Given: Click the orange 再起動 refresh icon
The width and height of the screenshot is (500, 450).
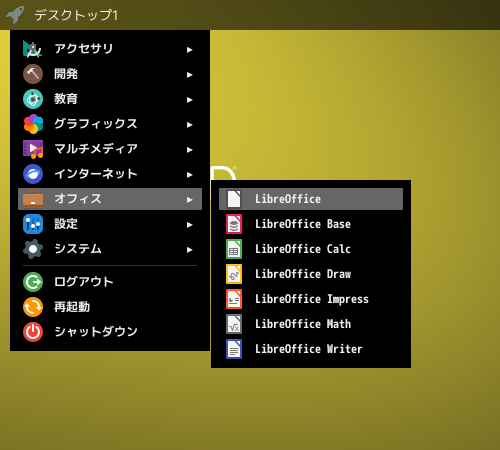Looking at the screenshot, I should coord(33,307).
